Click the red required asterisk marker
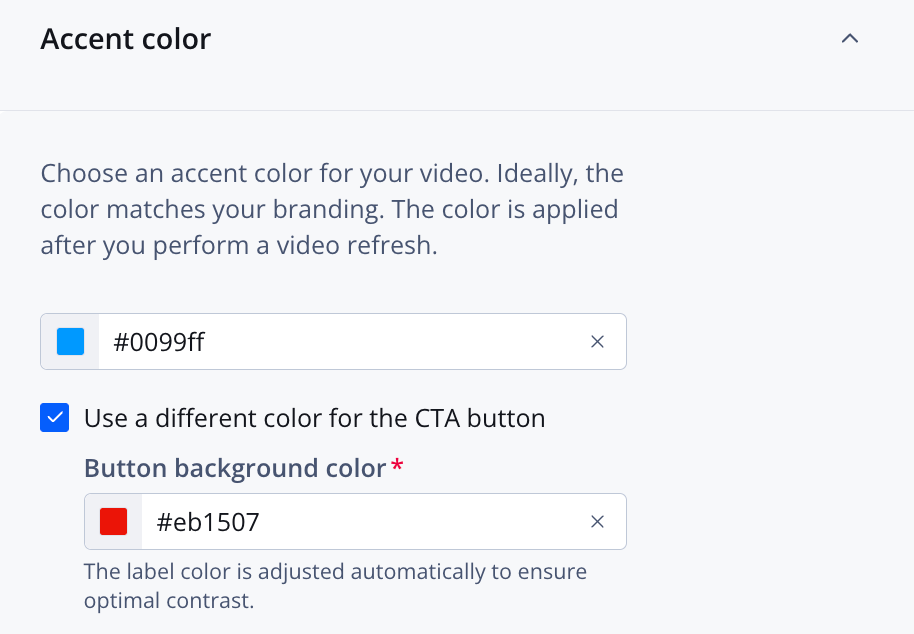Screen dimensions: 914x634 [397, 466]
